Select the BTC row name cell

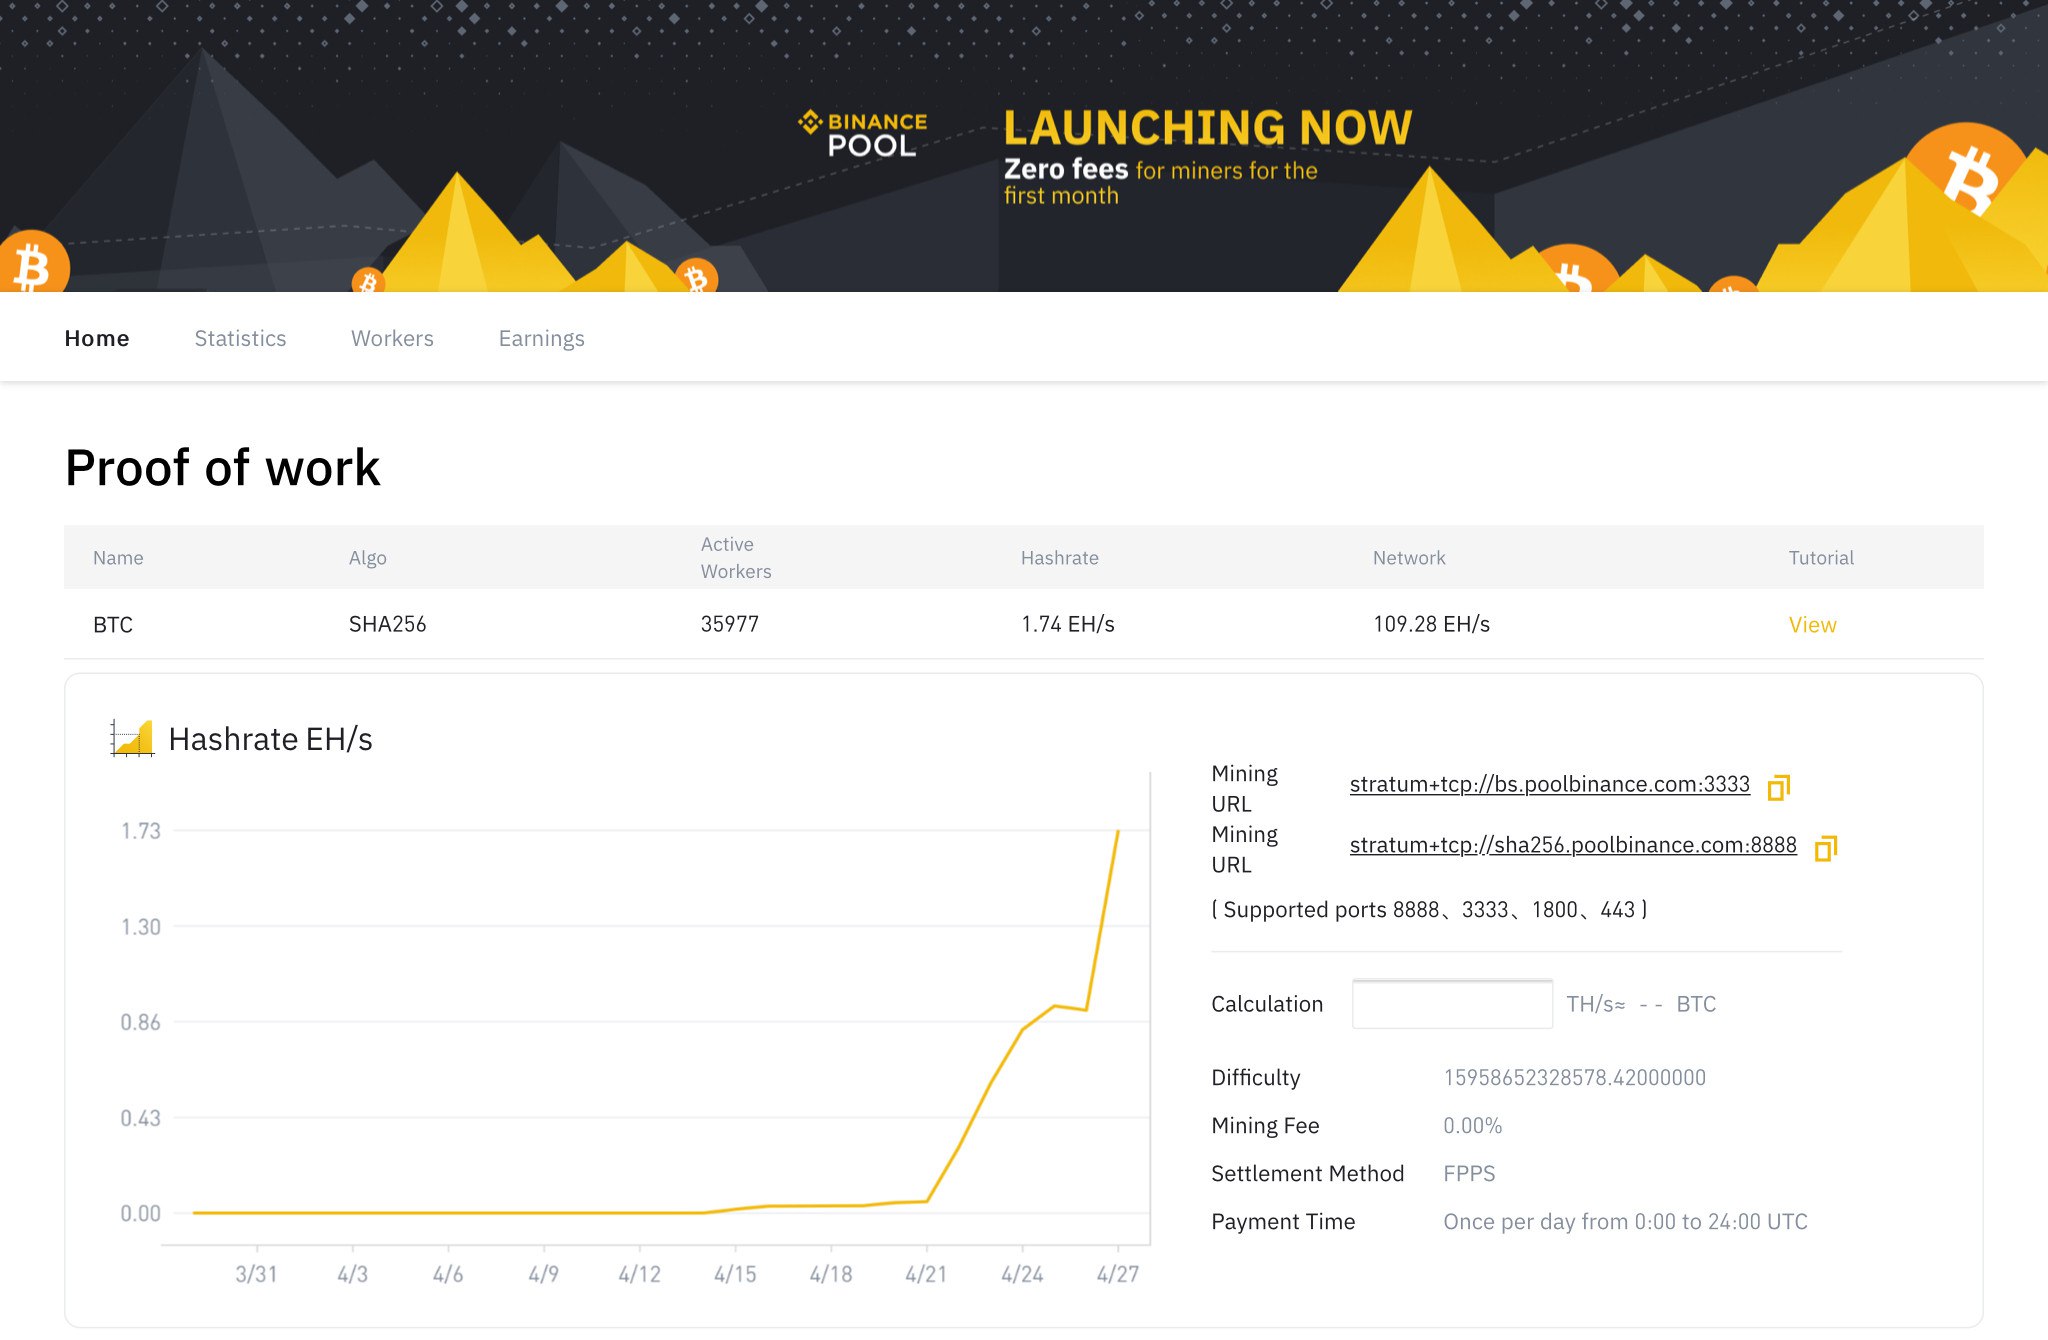[113, 625]
